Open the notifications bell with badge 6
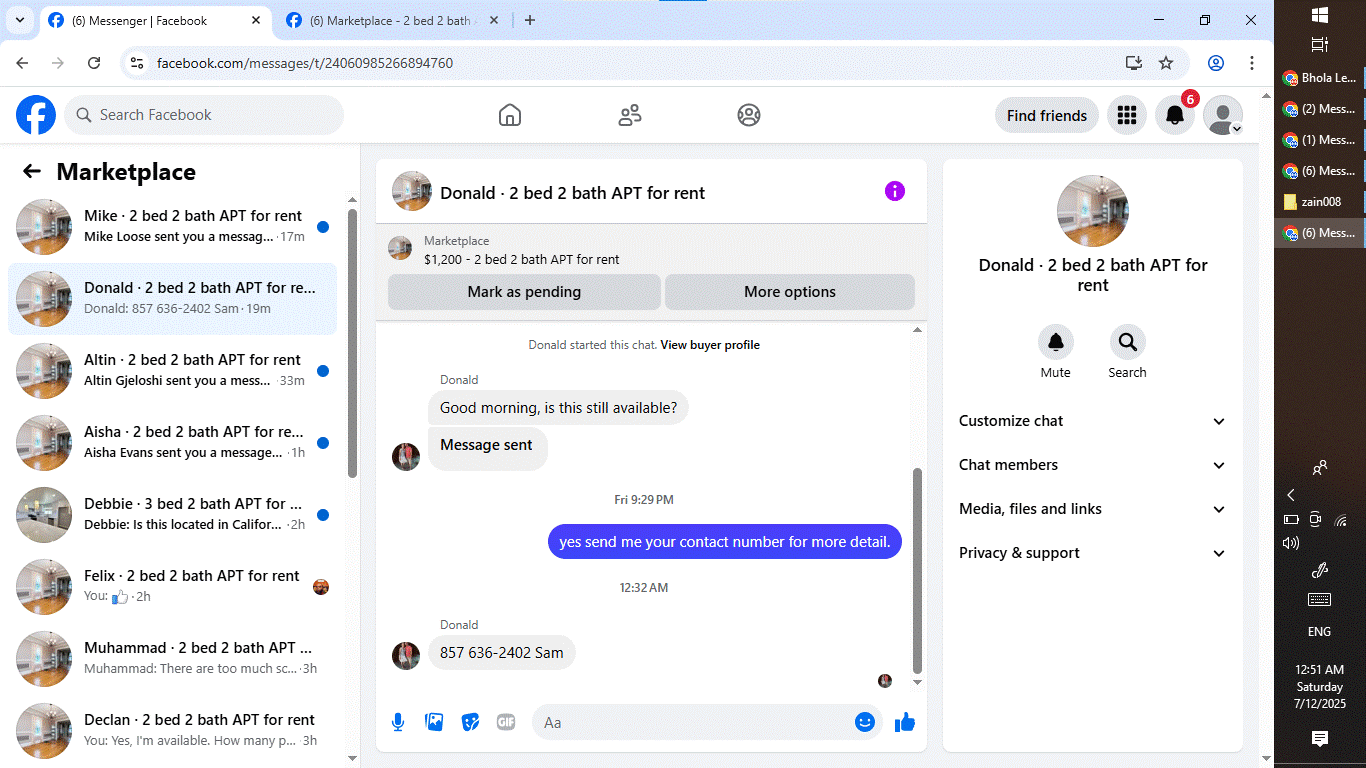 1175,115
